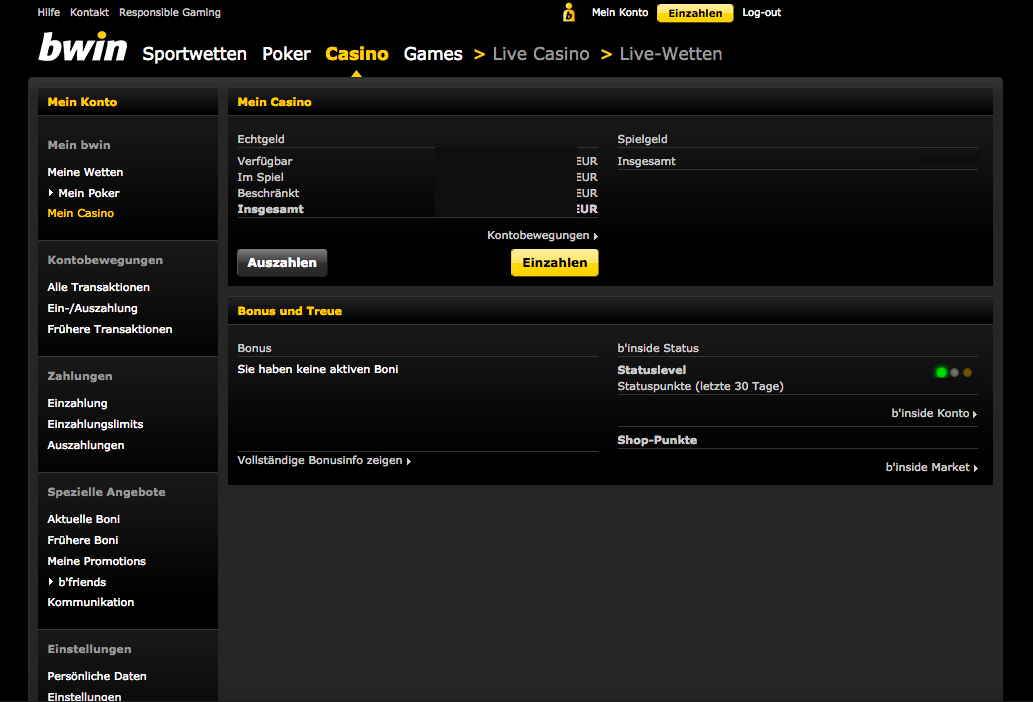Expand the b'friends submenu arrow

tap(51, 581)
